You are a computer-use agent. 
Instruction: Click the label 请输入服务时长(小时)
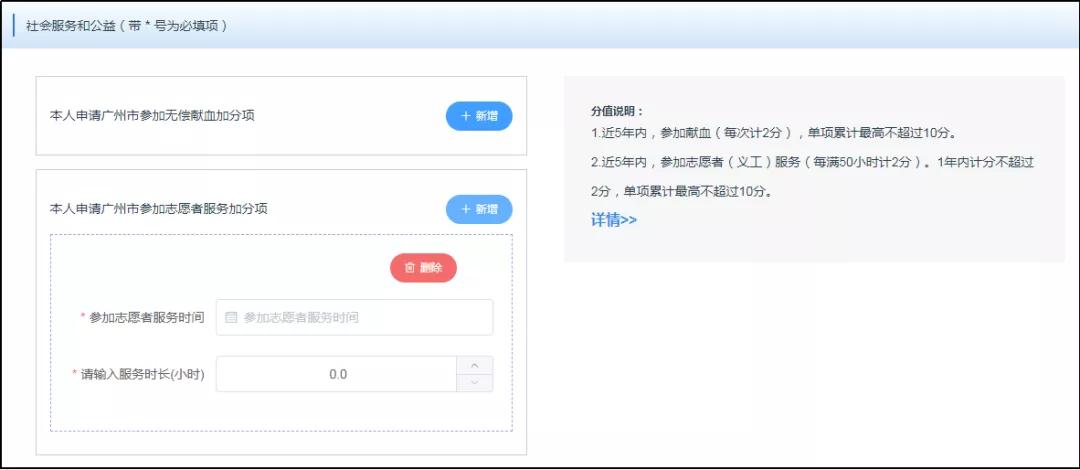[x=143, y=374]
